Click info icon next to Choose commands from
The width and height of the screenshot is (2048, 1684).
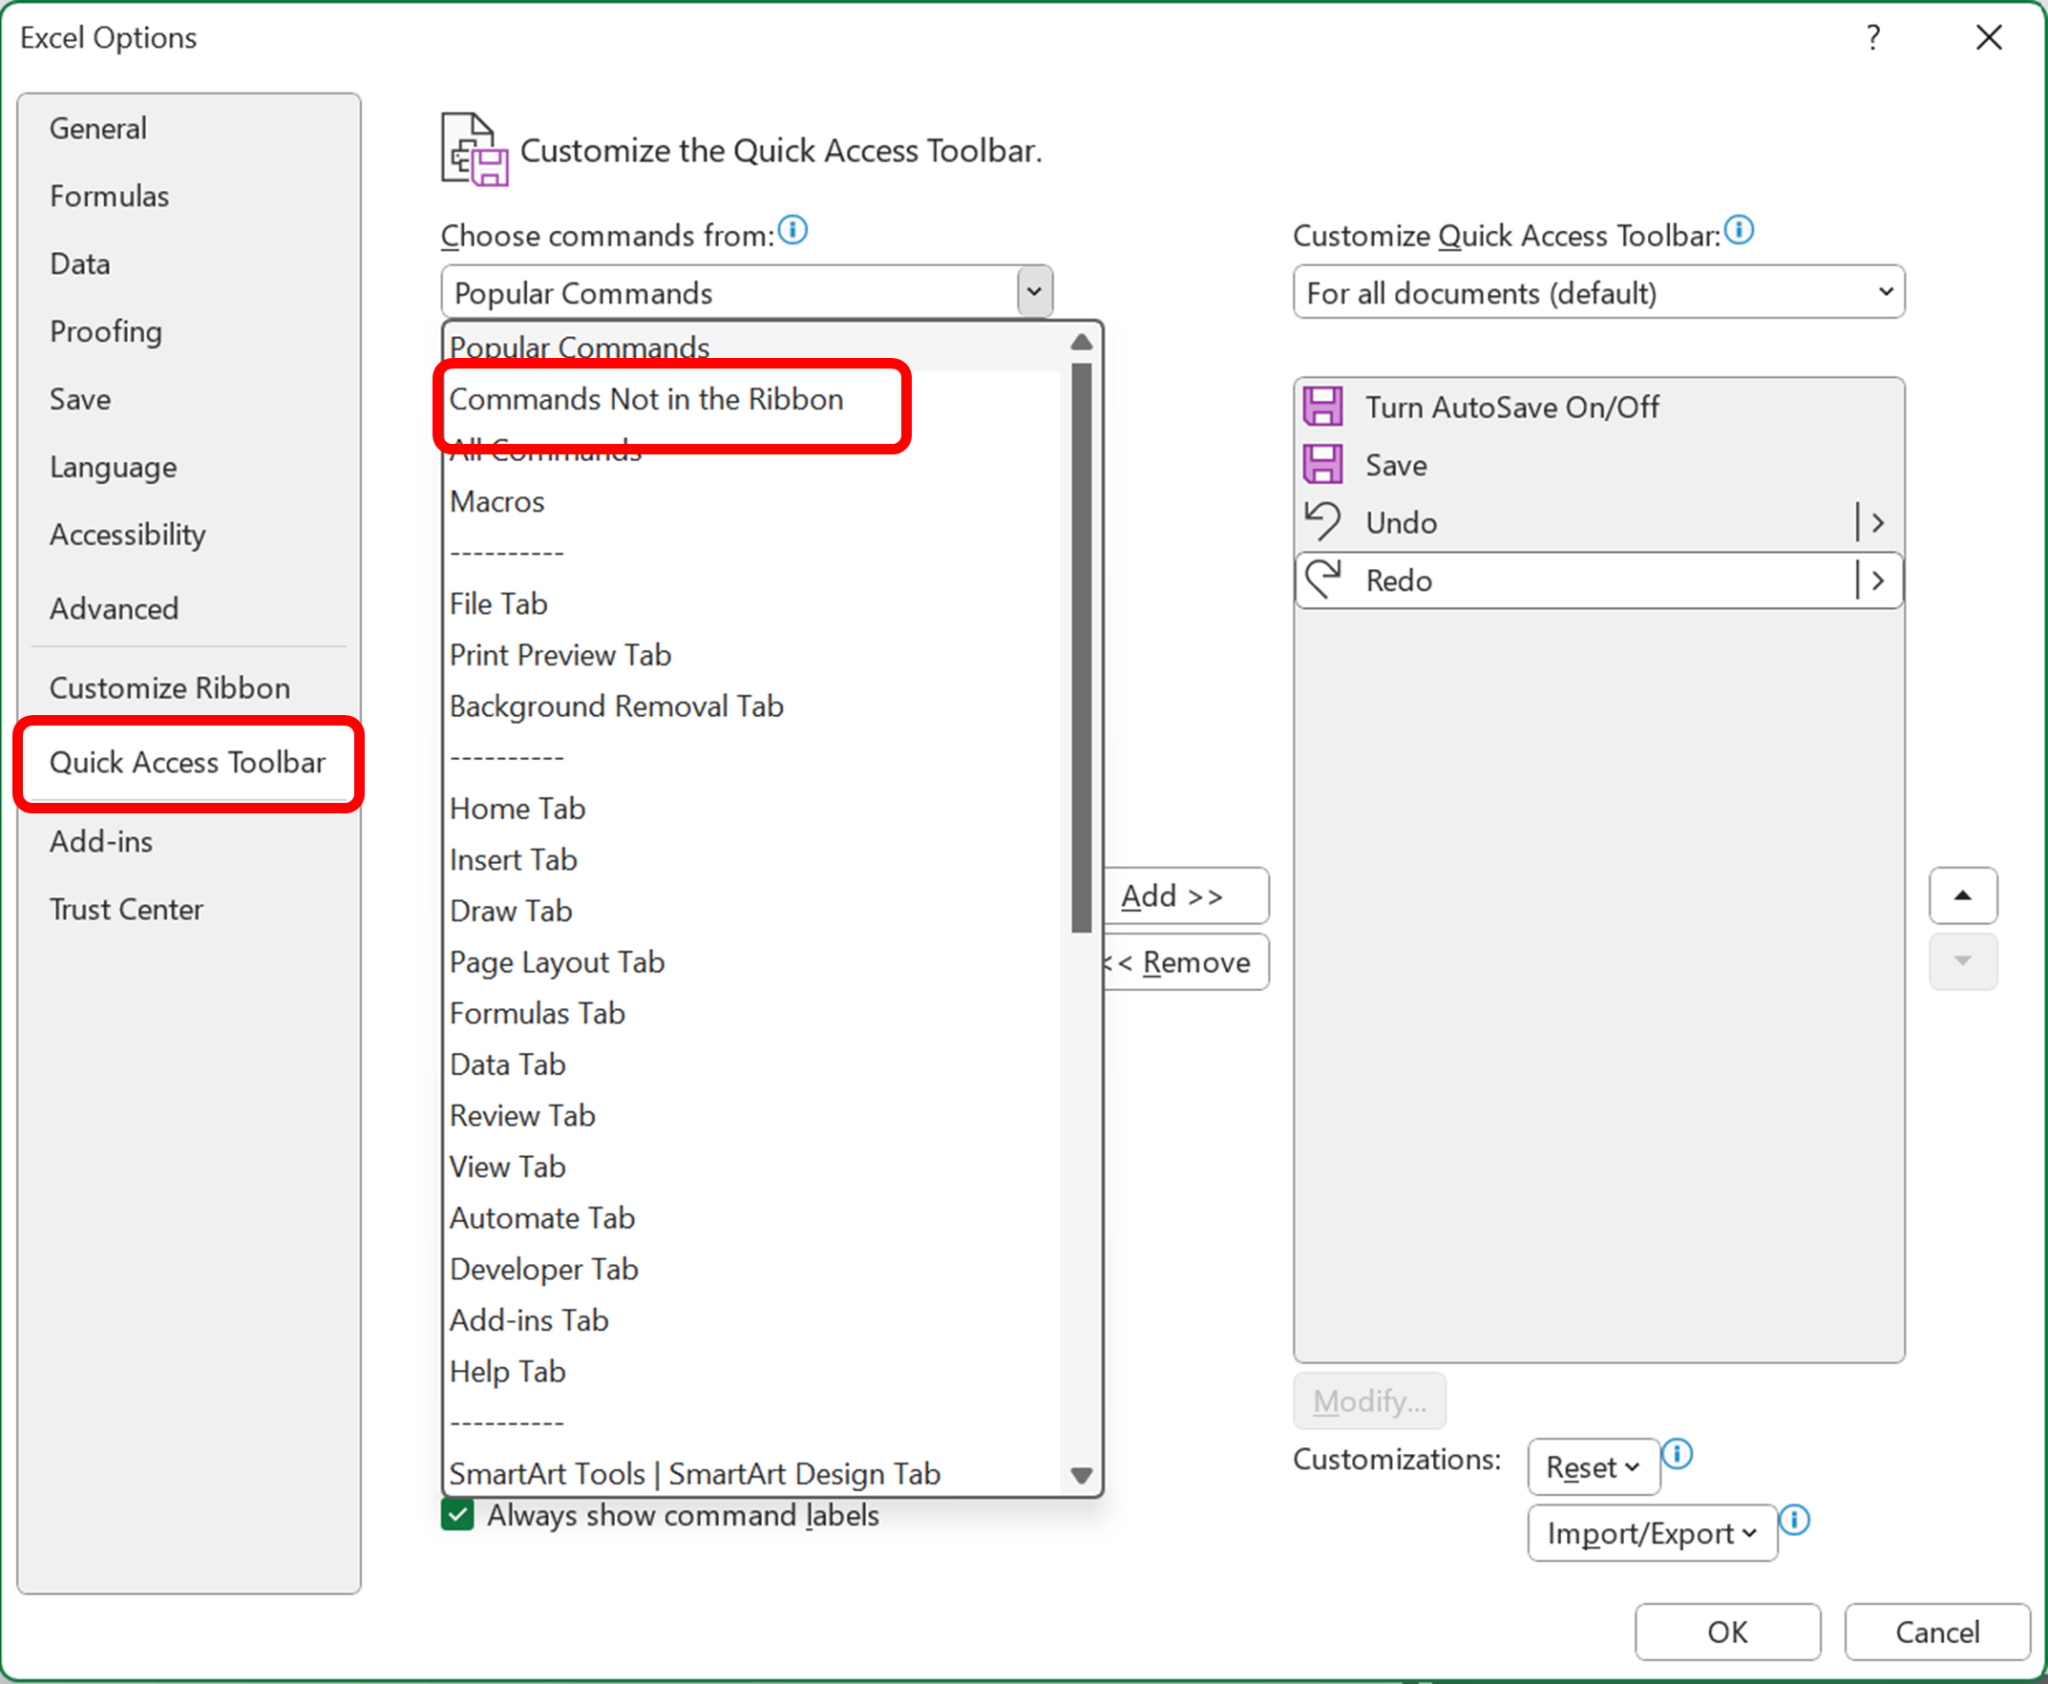click(792, 230)
